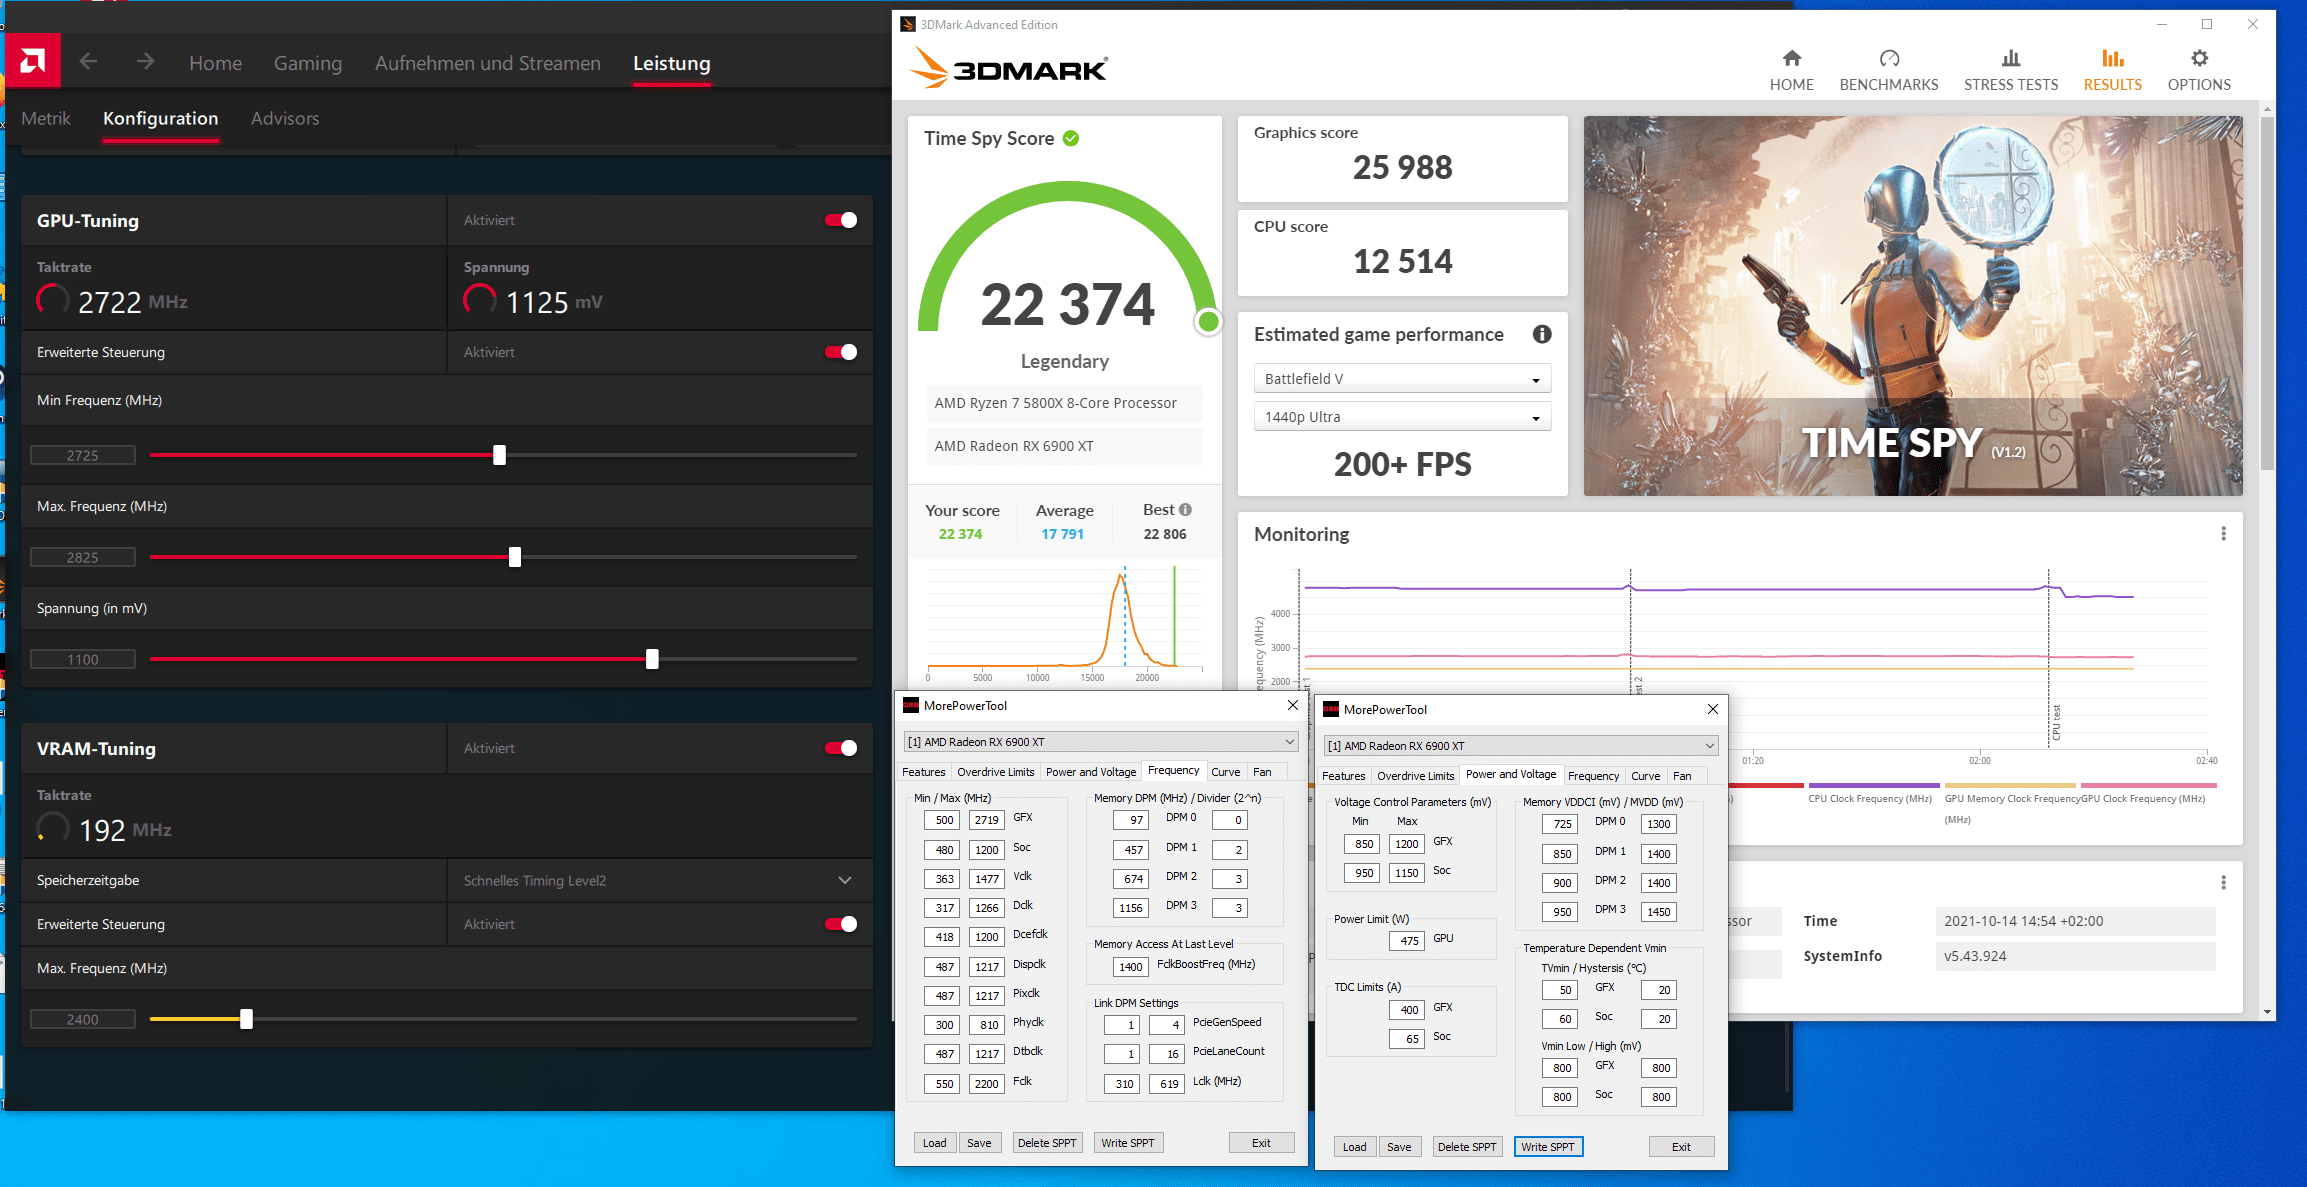Switch to the Metrik tab

pyautogui.click(x=46, y=118)
